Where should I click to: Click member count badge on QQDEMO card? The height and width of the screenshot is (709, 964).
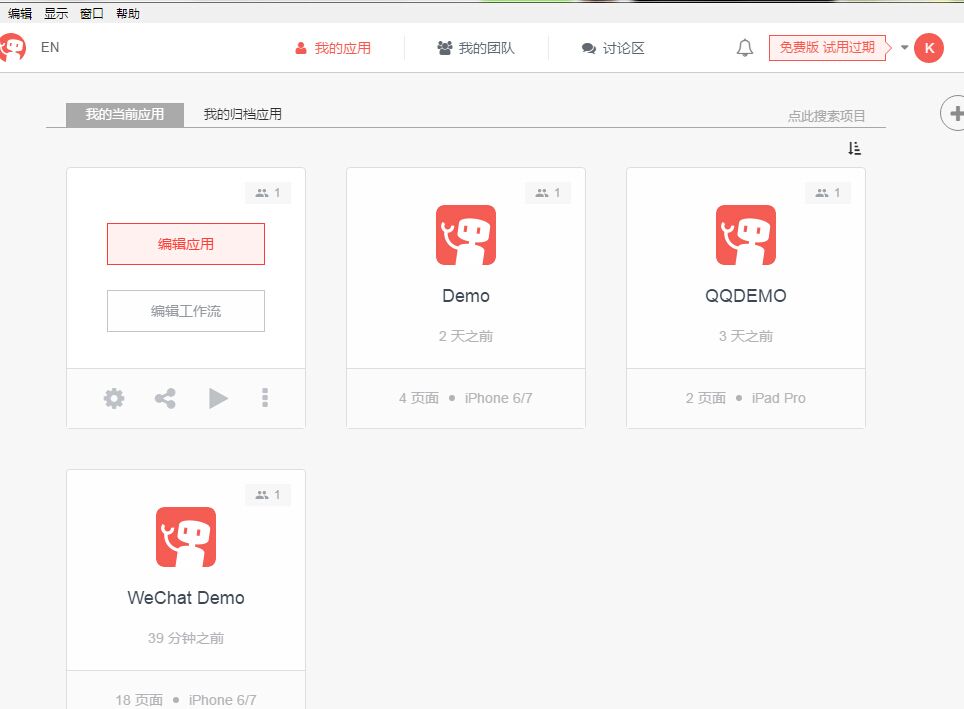click(828, 193)
